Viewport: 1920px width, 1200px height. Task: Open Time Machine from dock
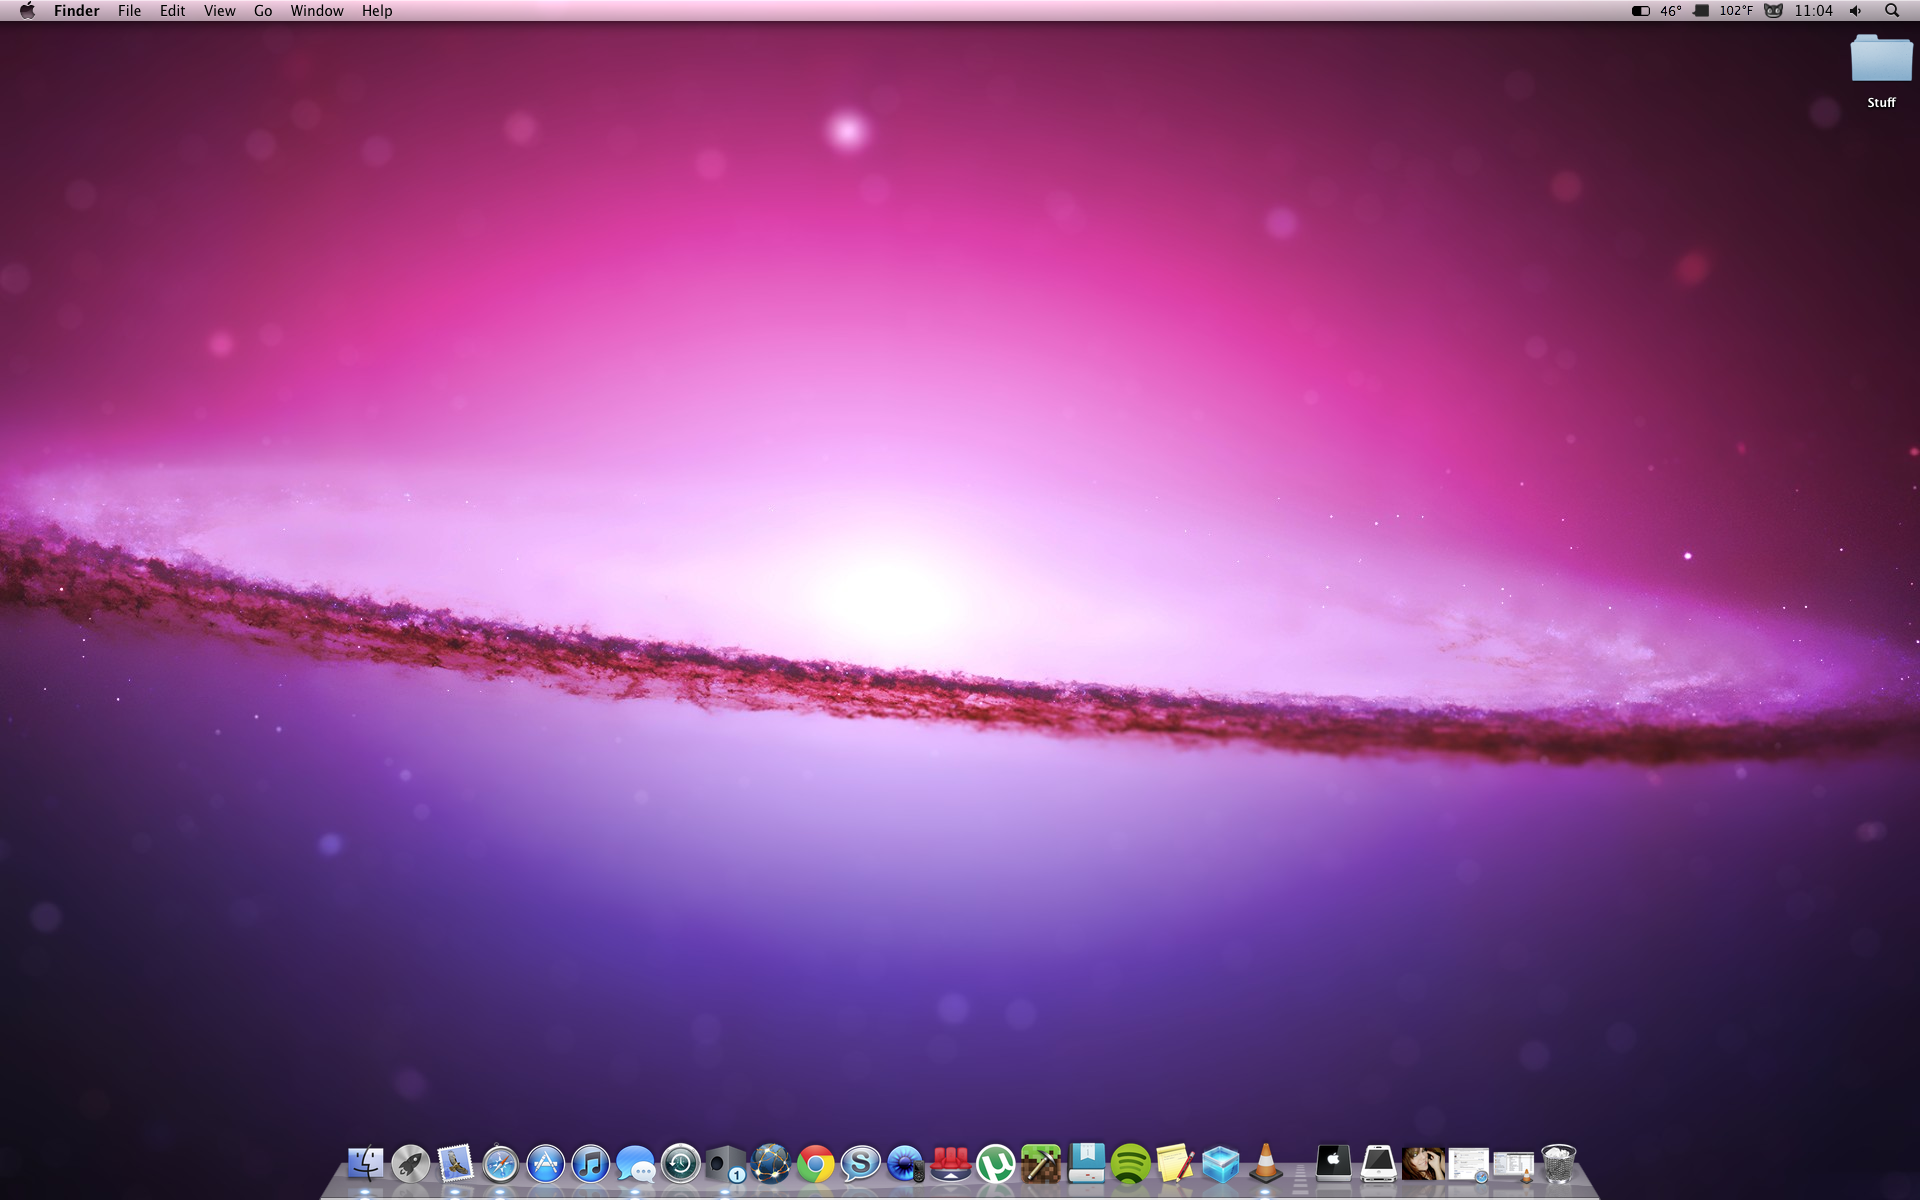(x=681, y=1164)
